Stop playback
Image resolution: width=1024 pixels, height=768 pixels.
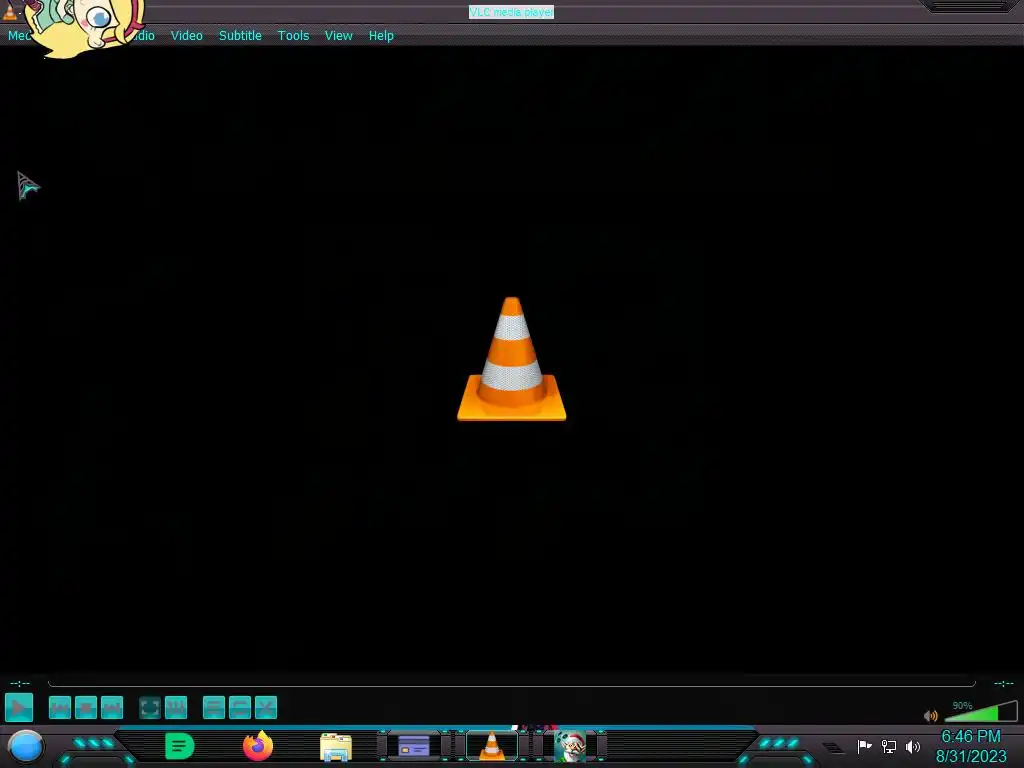(86, 708)
